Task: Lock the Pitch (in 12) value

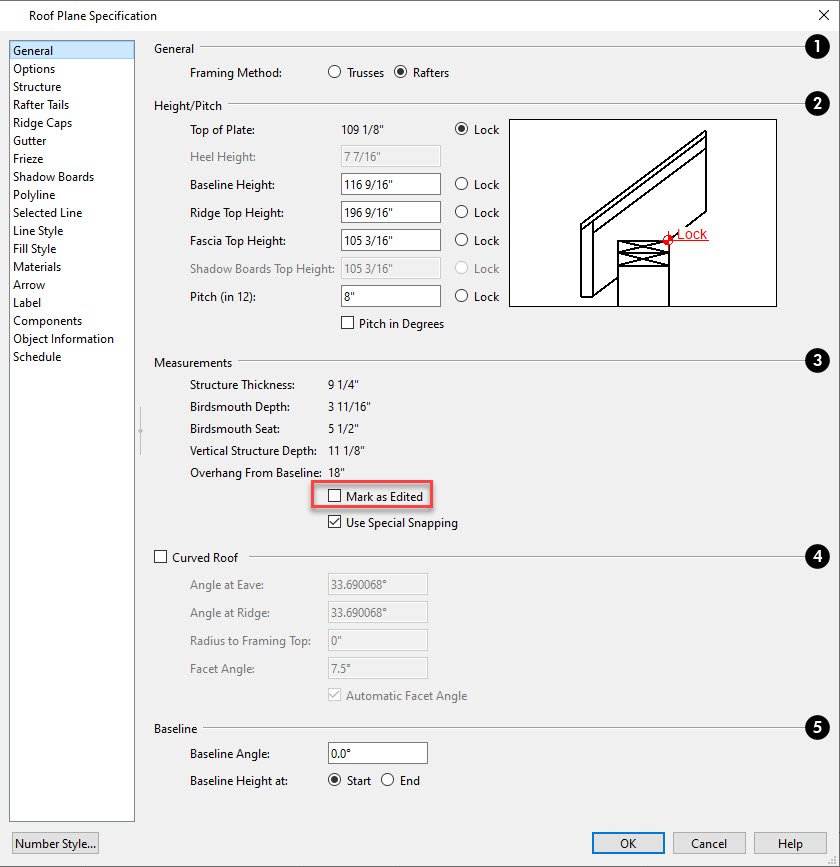Action: point(461,296)
